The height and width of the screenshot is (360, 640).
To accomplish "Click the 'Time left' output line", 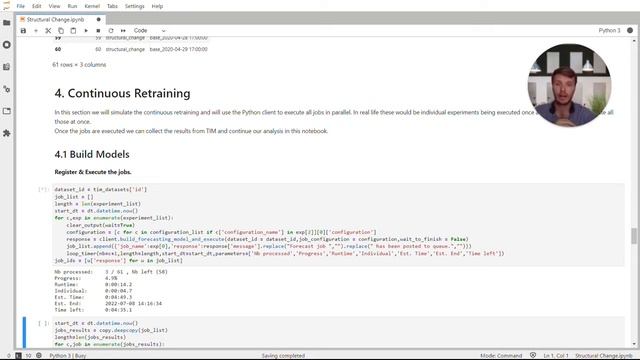I will click(93, 310).
